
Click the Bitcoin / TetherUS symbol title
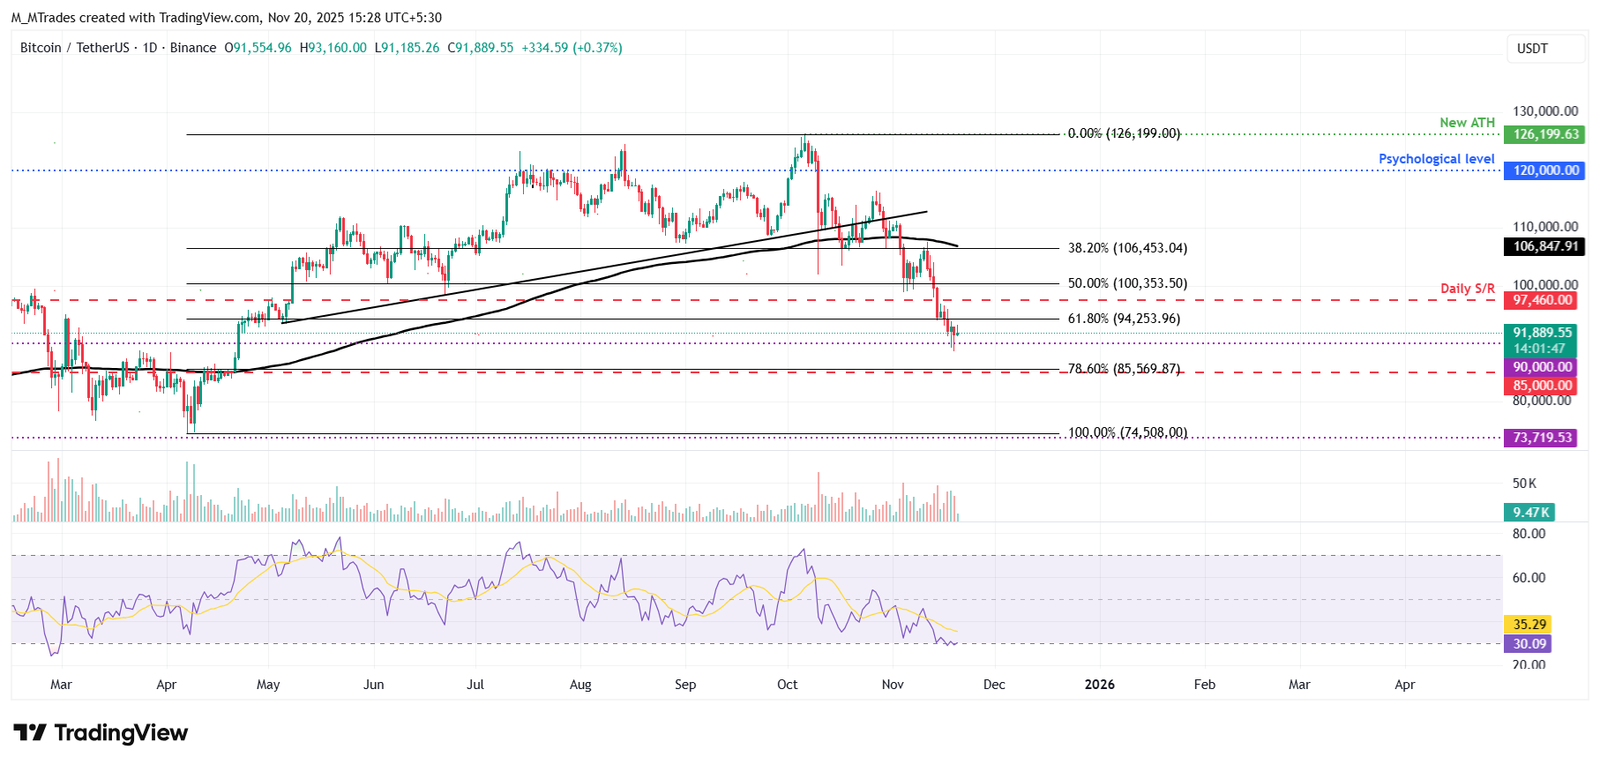(x=74, y=48)
